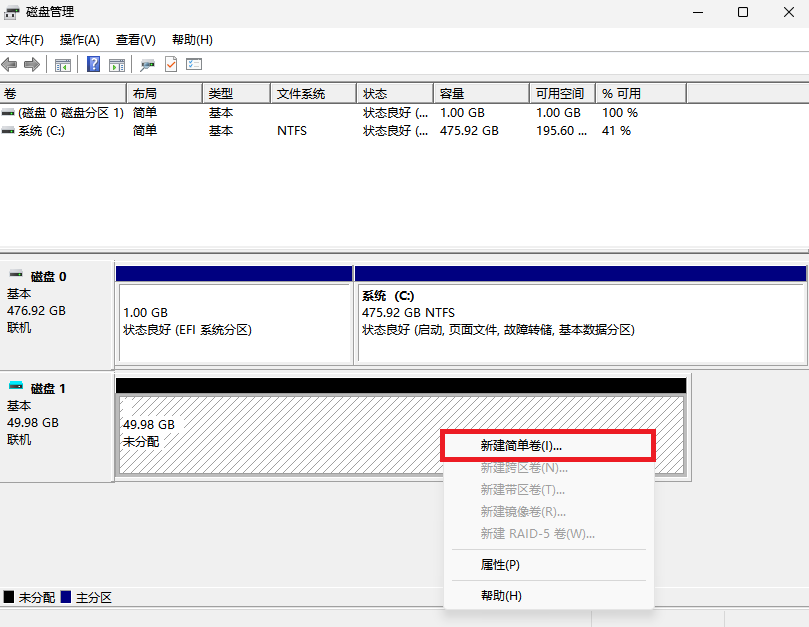
Task: Click the Back arrow in toolbar
Action: pyautogui.click(x=9, y=65)
